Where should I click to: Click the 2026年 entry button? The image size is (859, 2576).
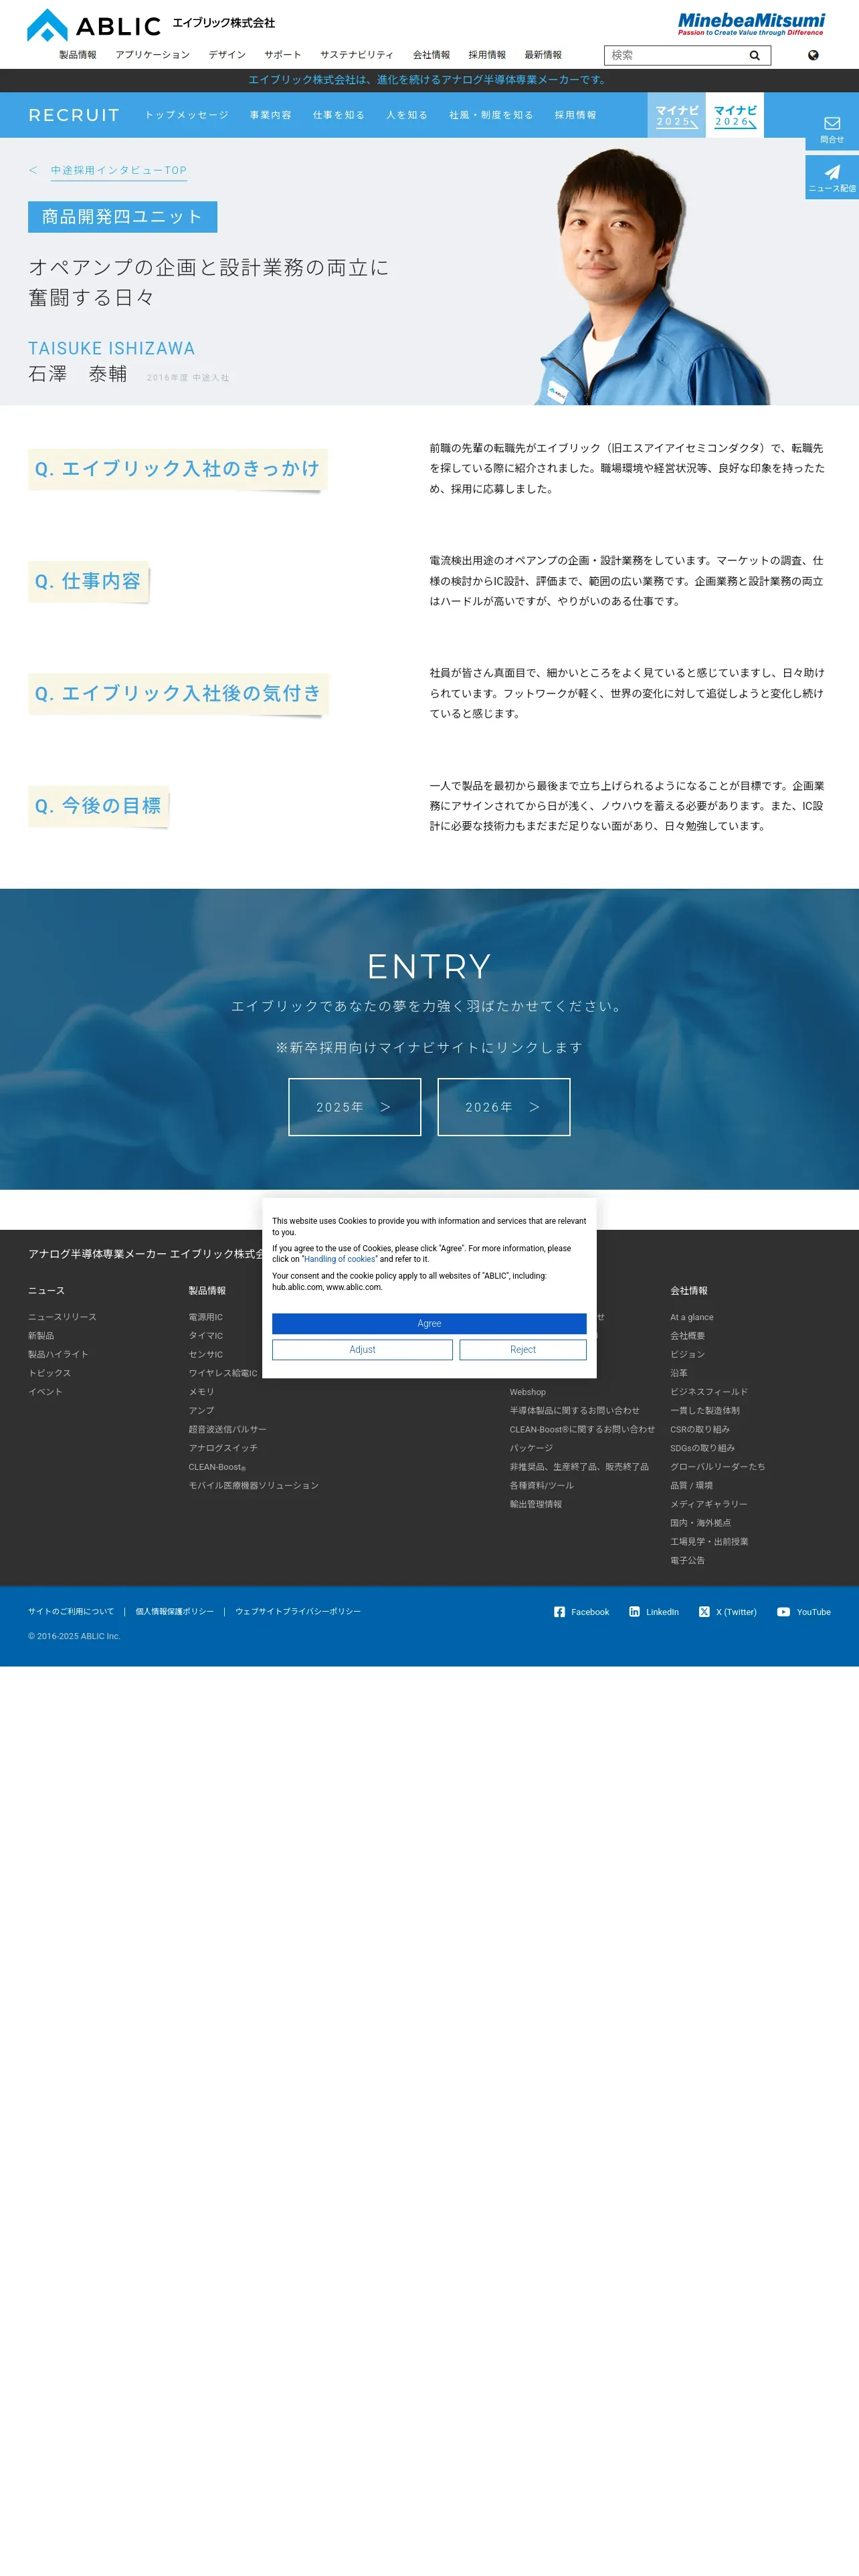click(x=504, y=1106)
